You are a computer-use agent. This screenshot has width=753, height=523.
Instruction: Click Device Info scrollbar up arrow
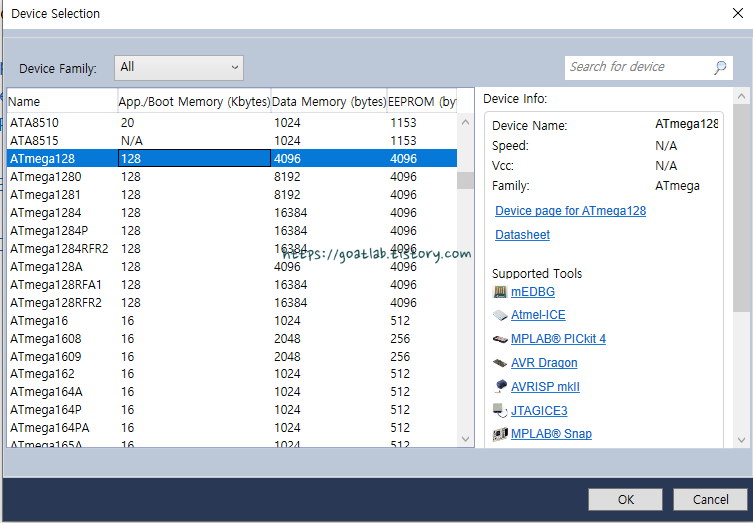coord(741,97)
